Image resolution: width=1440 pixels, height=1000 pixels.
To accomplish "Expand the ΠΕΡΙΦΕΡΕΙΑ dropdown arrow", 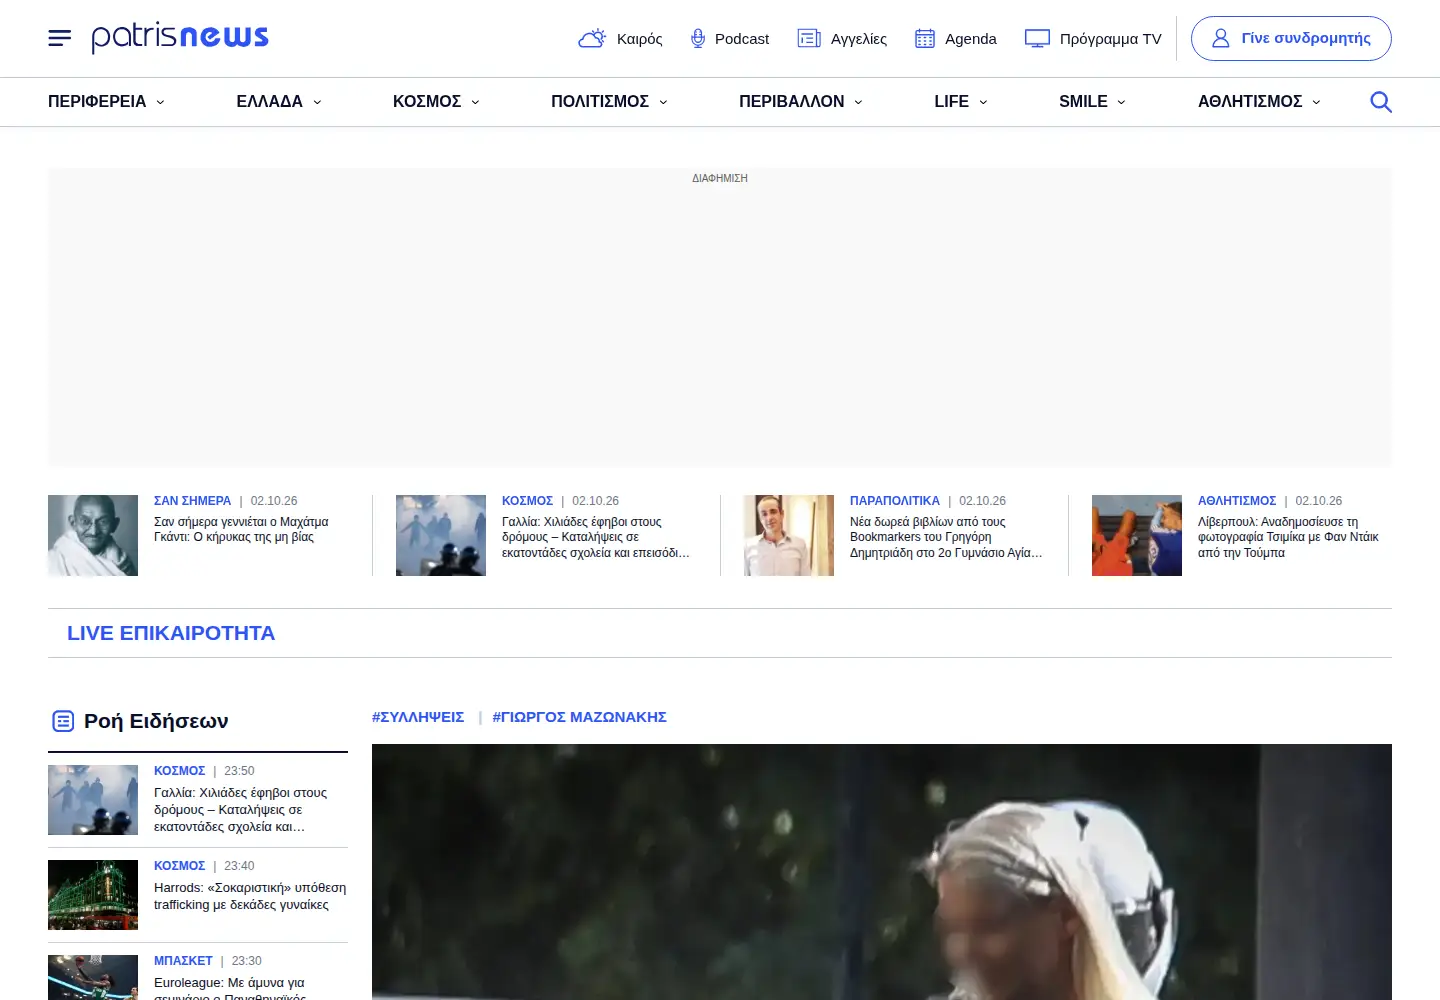I will [160, 102].
